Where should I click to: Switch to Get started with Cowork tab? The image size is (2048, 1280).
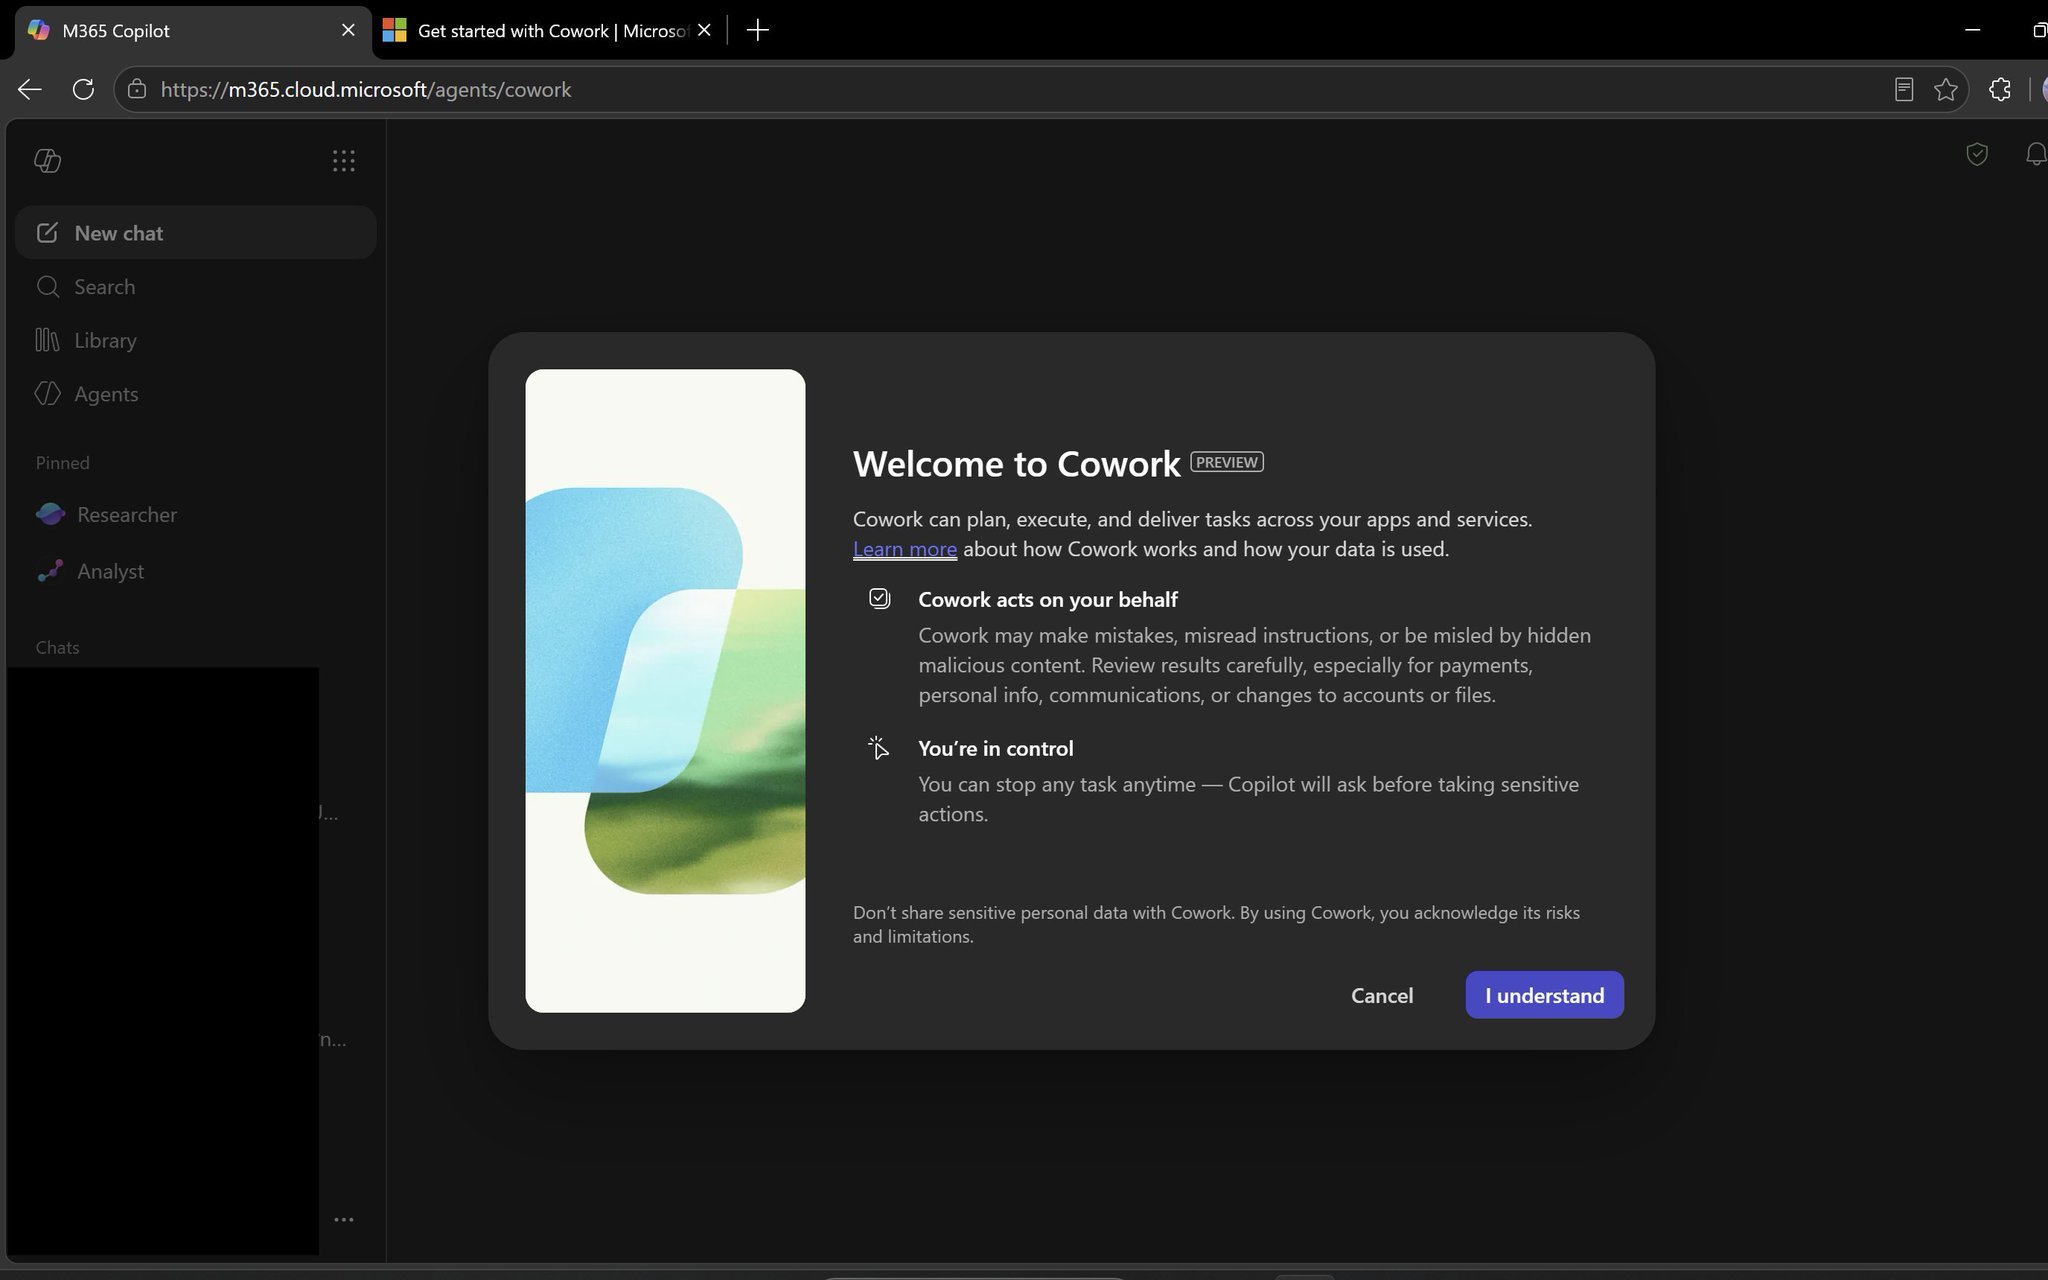548,30
